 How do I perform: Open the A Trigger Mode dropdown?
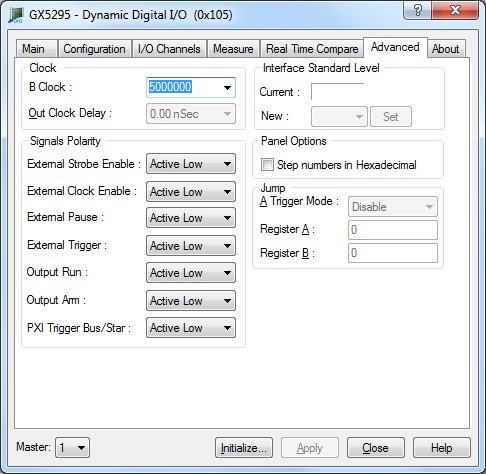click(393, 207)
